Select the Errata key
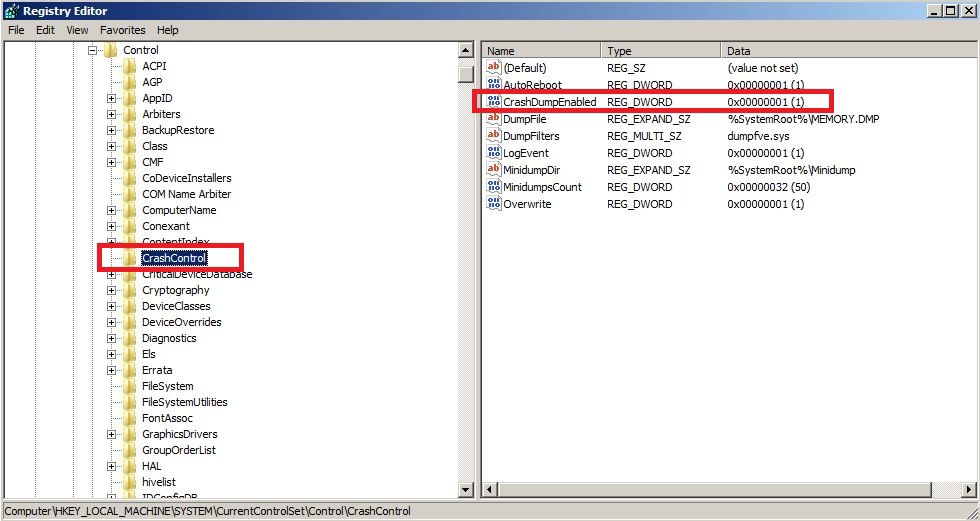The width and height of the screenshot is (980, 521). 157,370
